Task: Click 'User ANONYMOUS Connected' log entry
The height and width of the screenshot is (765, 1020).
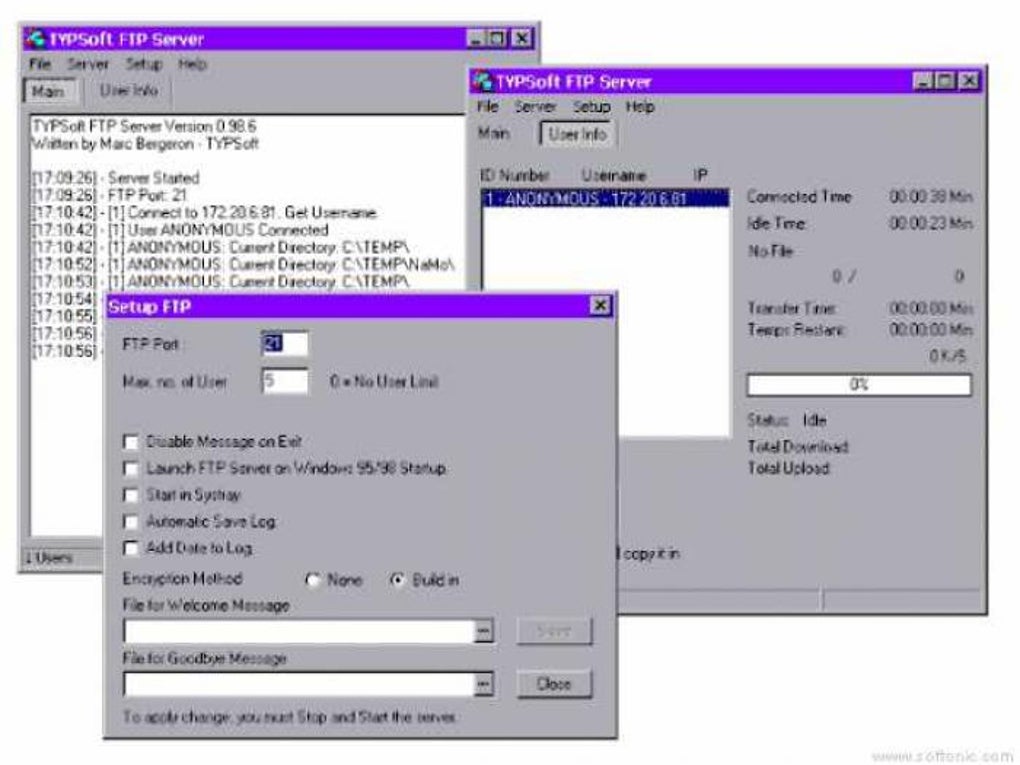Action: [x=180, y=230]
